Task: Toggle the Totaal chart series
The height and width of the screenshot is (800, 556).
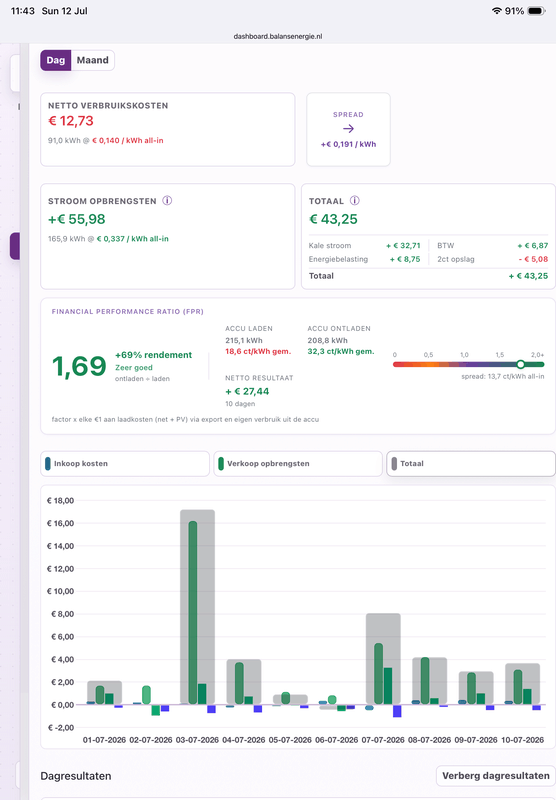Action: pyautogui.click(x=471, y=464)
